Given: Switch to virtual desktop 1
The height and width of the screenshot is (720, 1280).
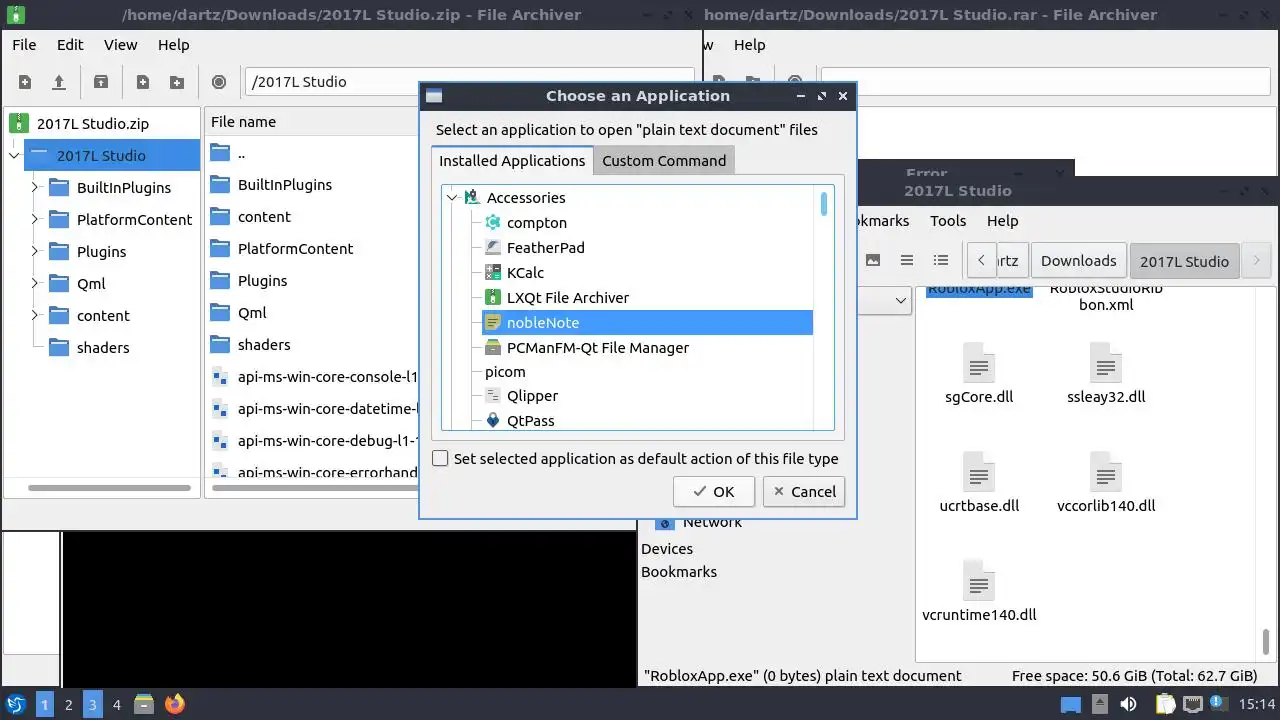Looking at the screenshot, I should pos(44,705).
